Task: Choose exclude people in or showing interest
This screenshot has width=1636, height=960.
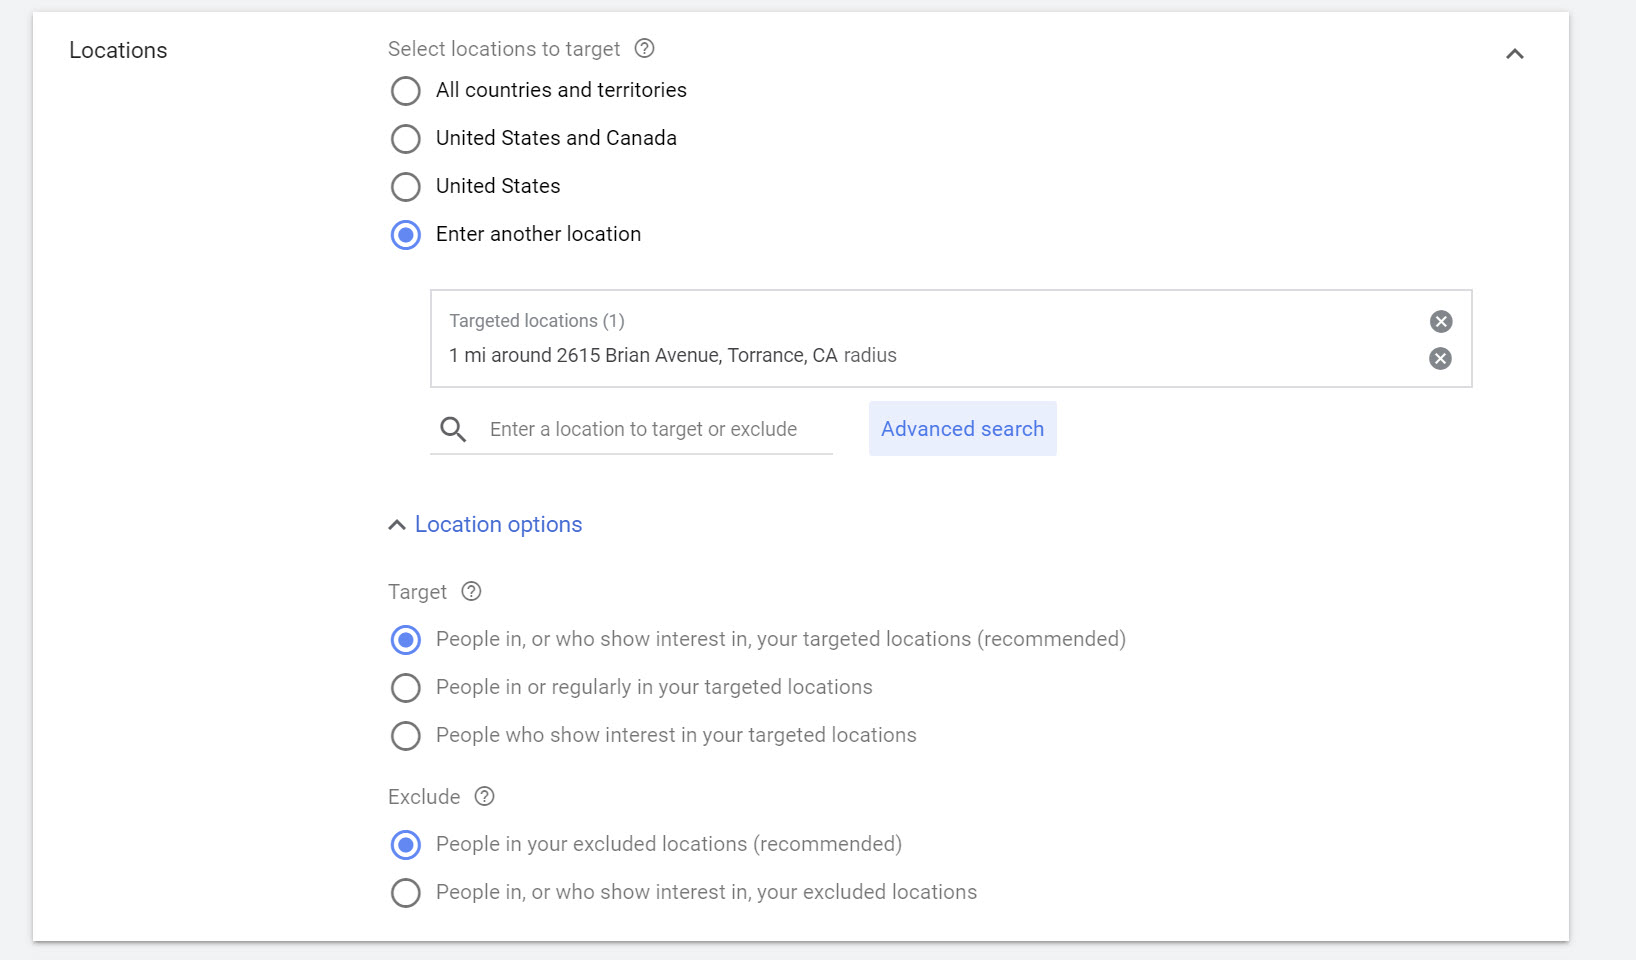Action: pyautogui.click(x=406, y=893)
